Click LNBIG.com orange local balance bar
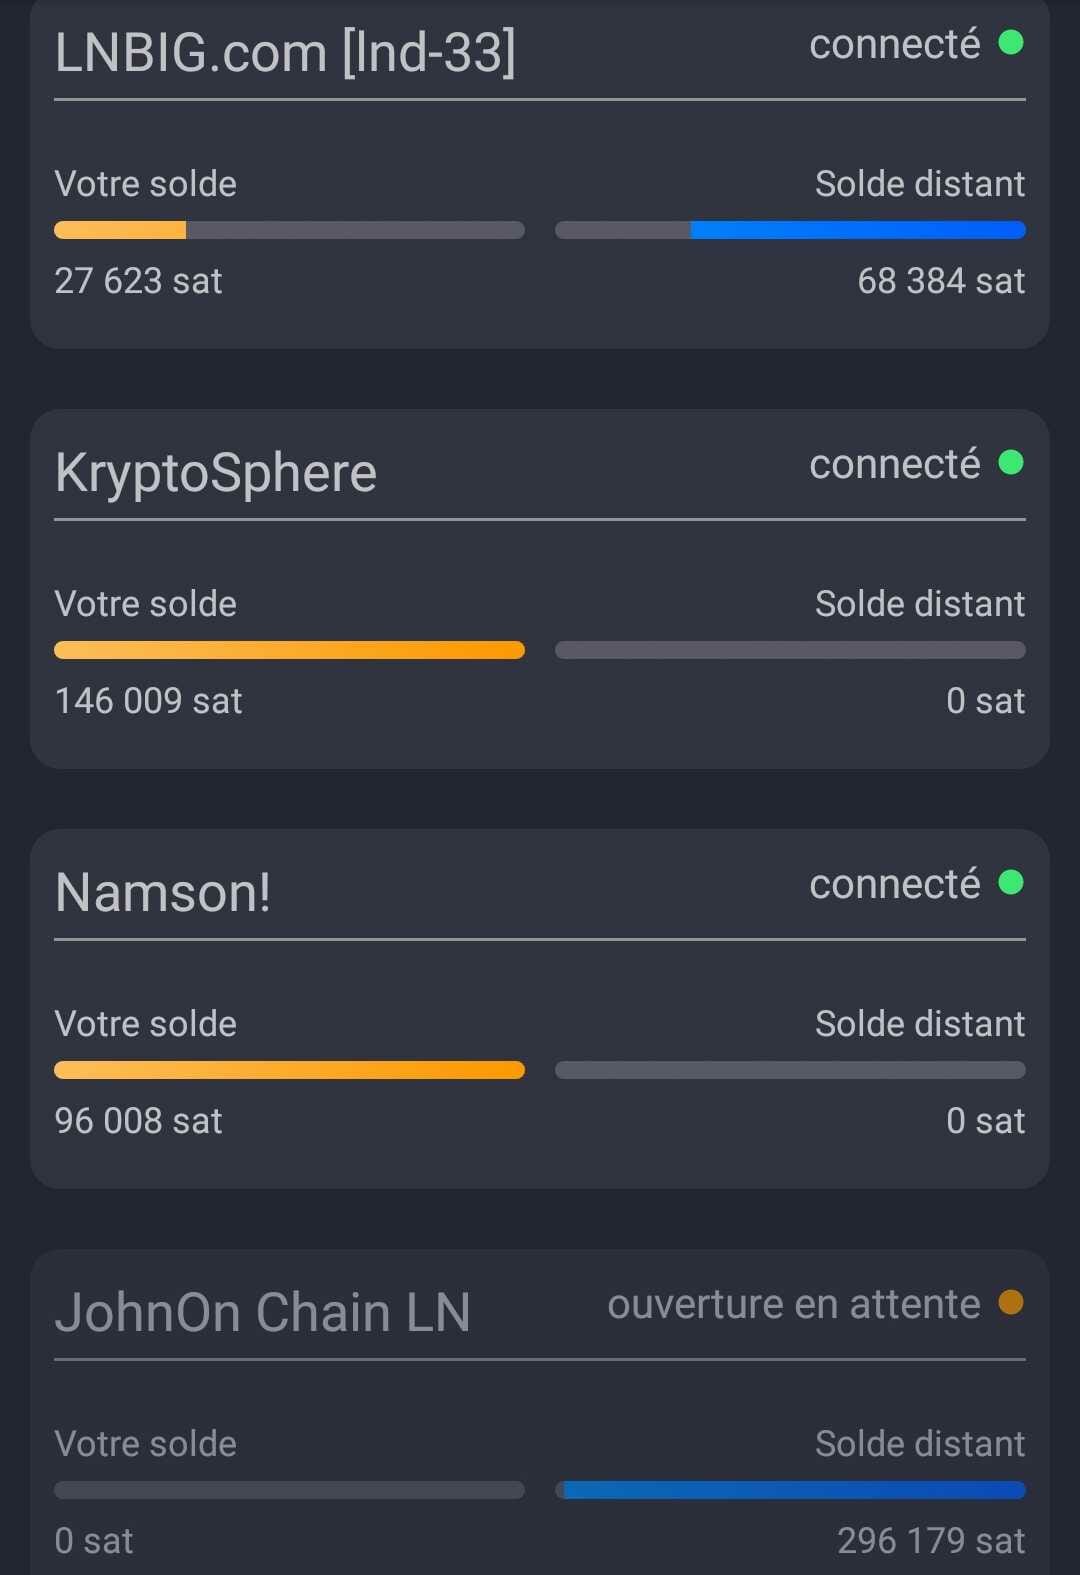 [x=120, y=230]
